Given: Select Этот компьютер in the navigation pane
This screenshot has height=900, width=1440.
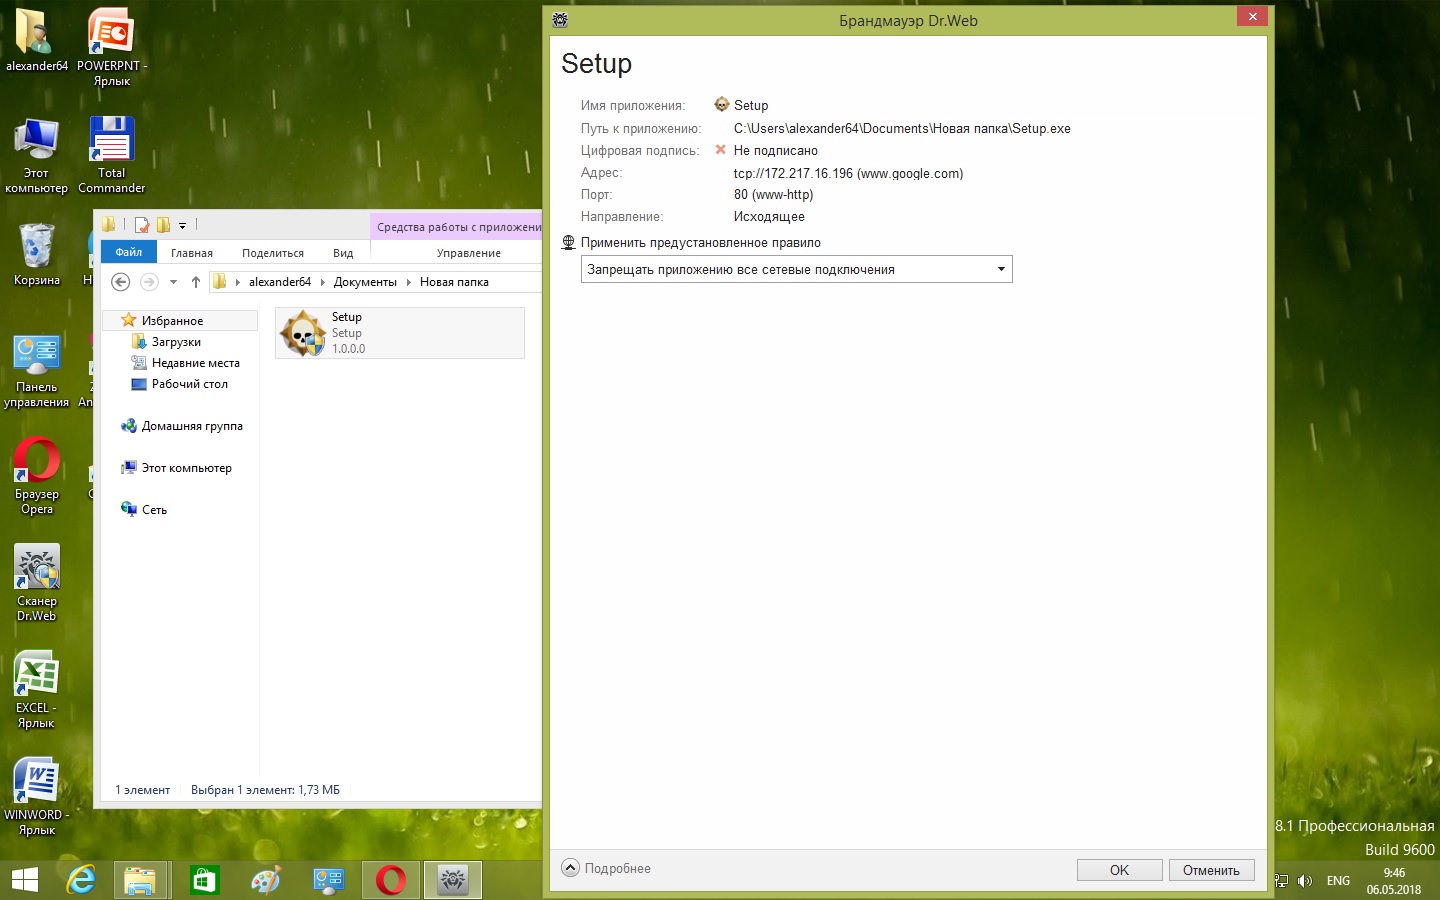Looking at the screenshot, I should (186, 468).
